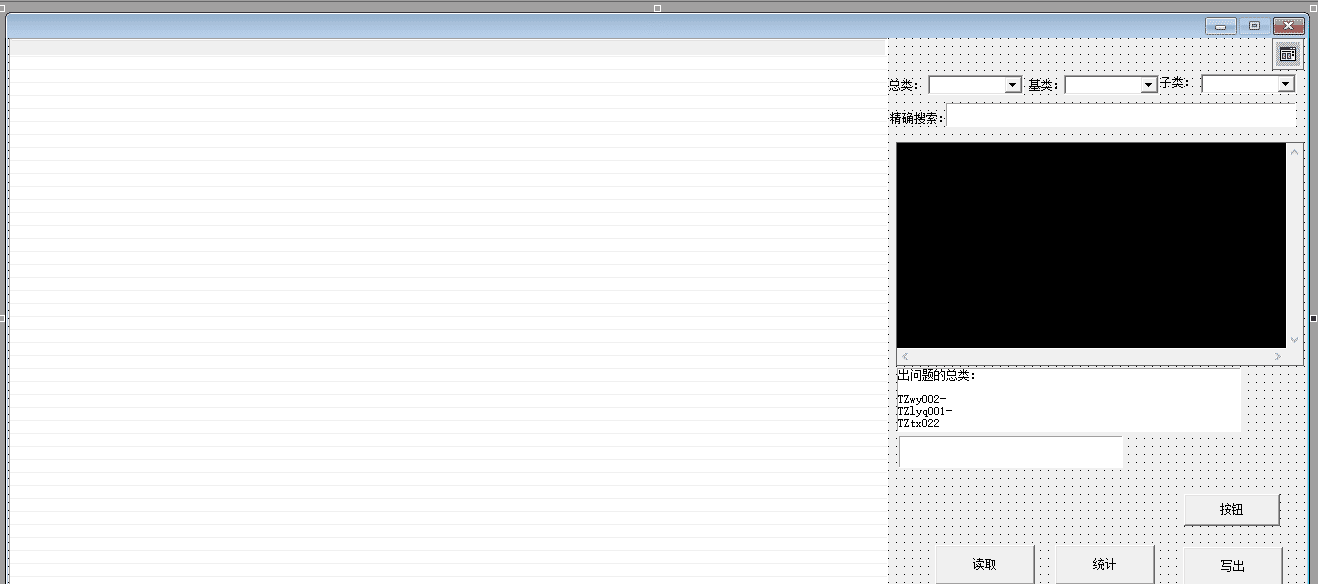Screen dimensions: 1318x584
Task: Click the down arrow of vertical scrollbar
Action: click(1294, 340)
